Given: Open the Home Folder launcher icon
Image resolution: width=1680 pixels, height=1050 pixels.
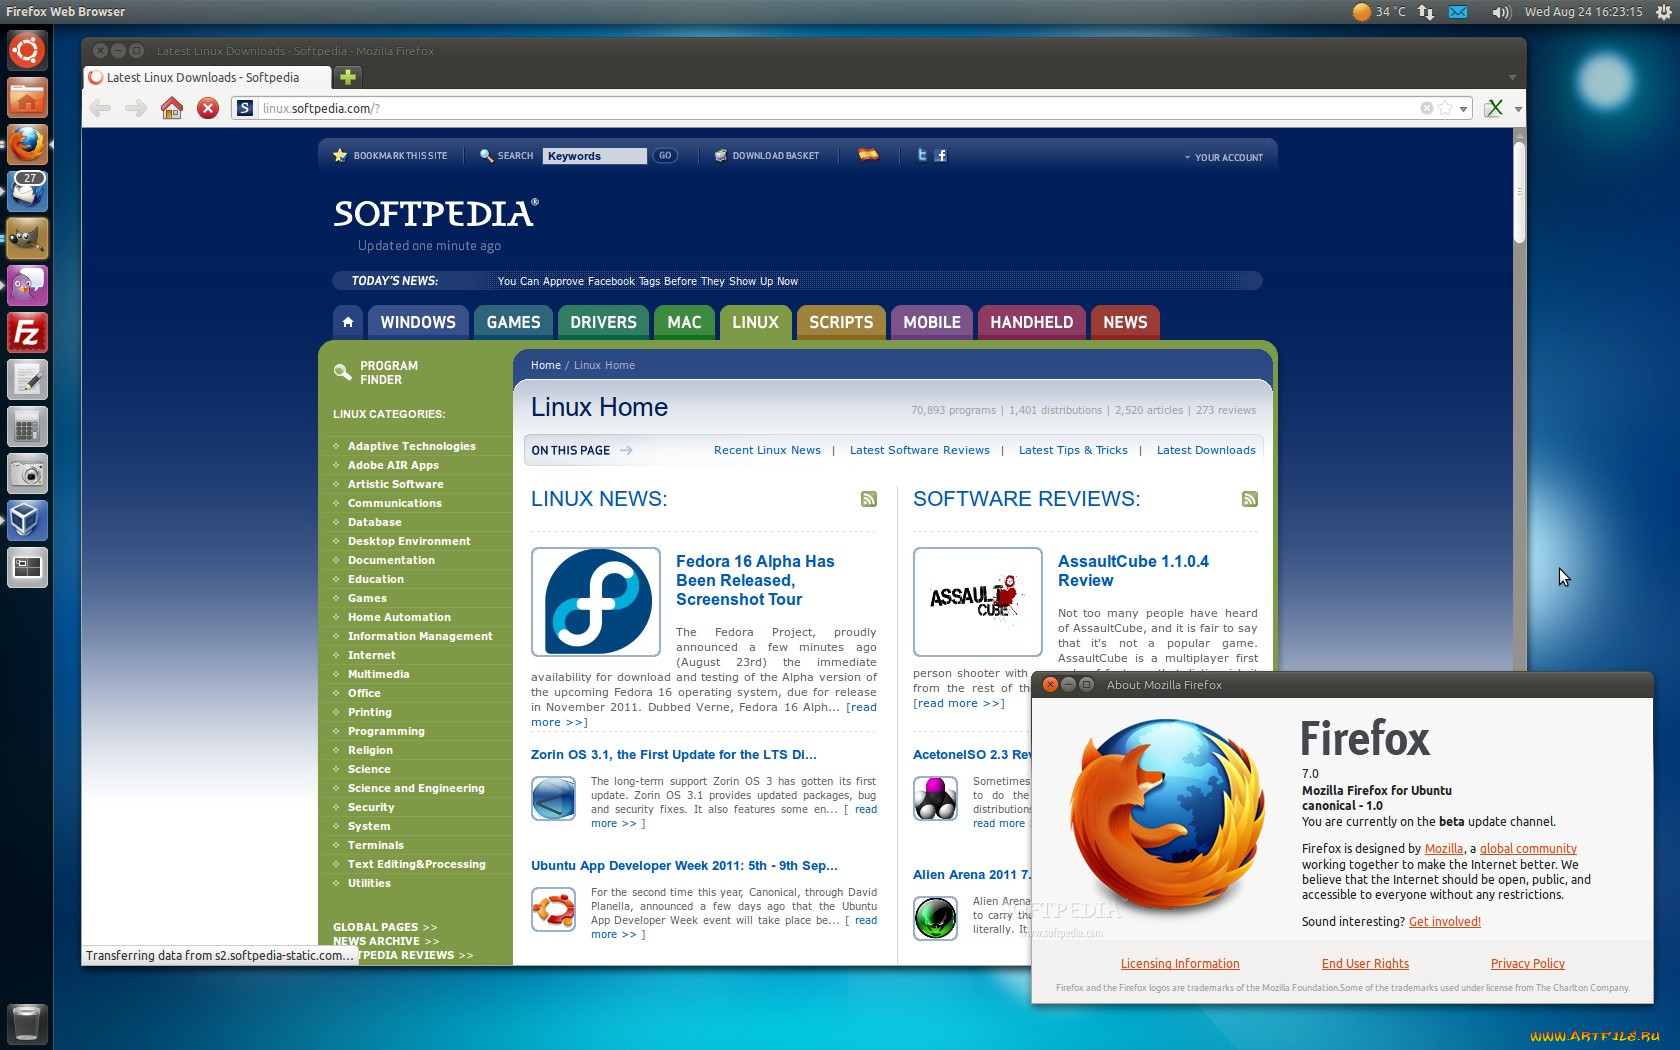Looking at the screenshot, I should coord(27,98).
